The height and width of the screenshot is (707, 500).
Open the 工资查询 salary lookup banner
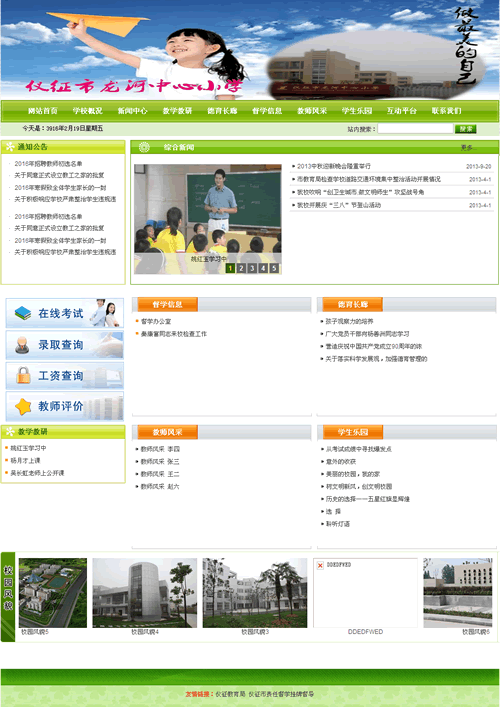[x=64, y=376]
